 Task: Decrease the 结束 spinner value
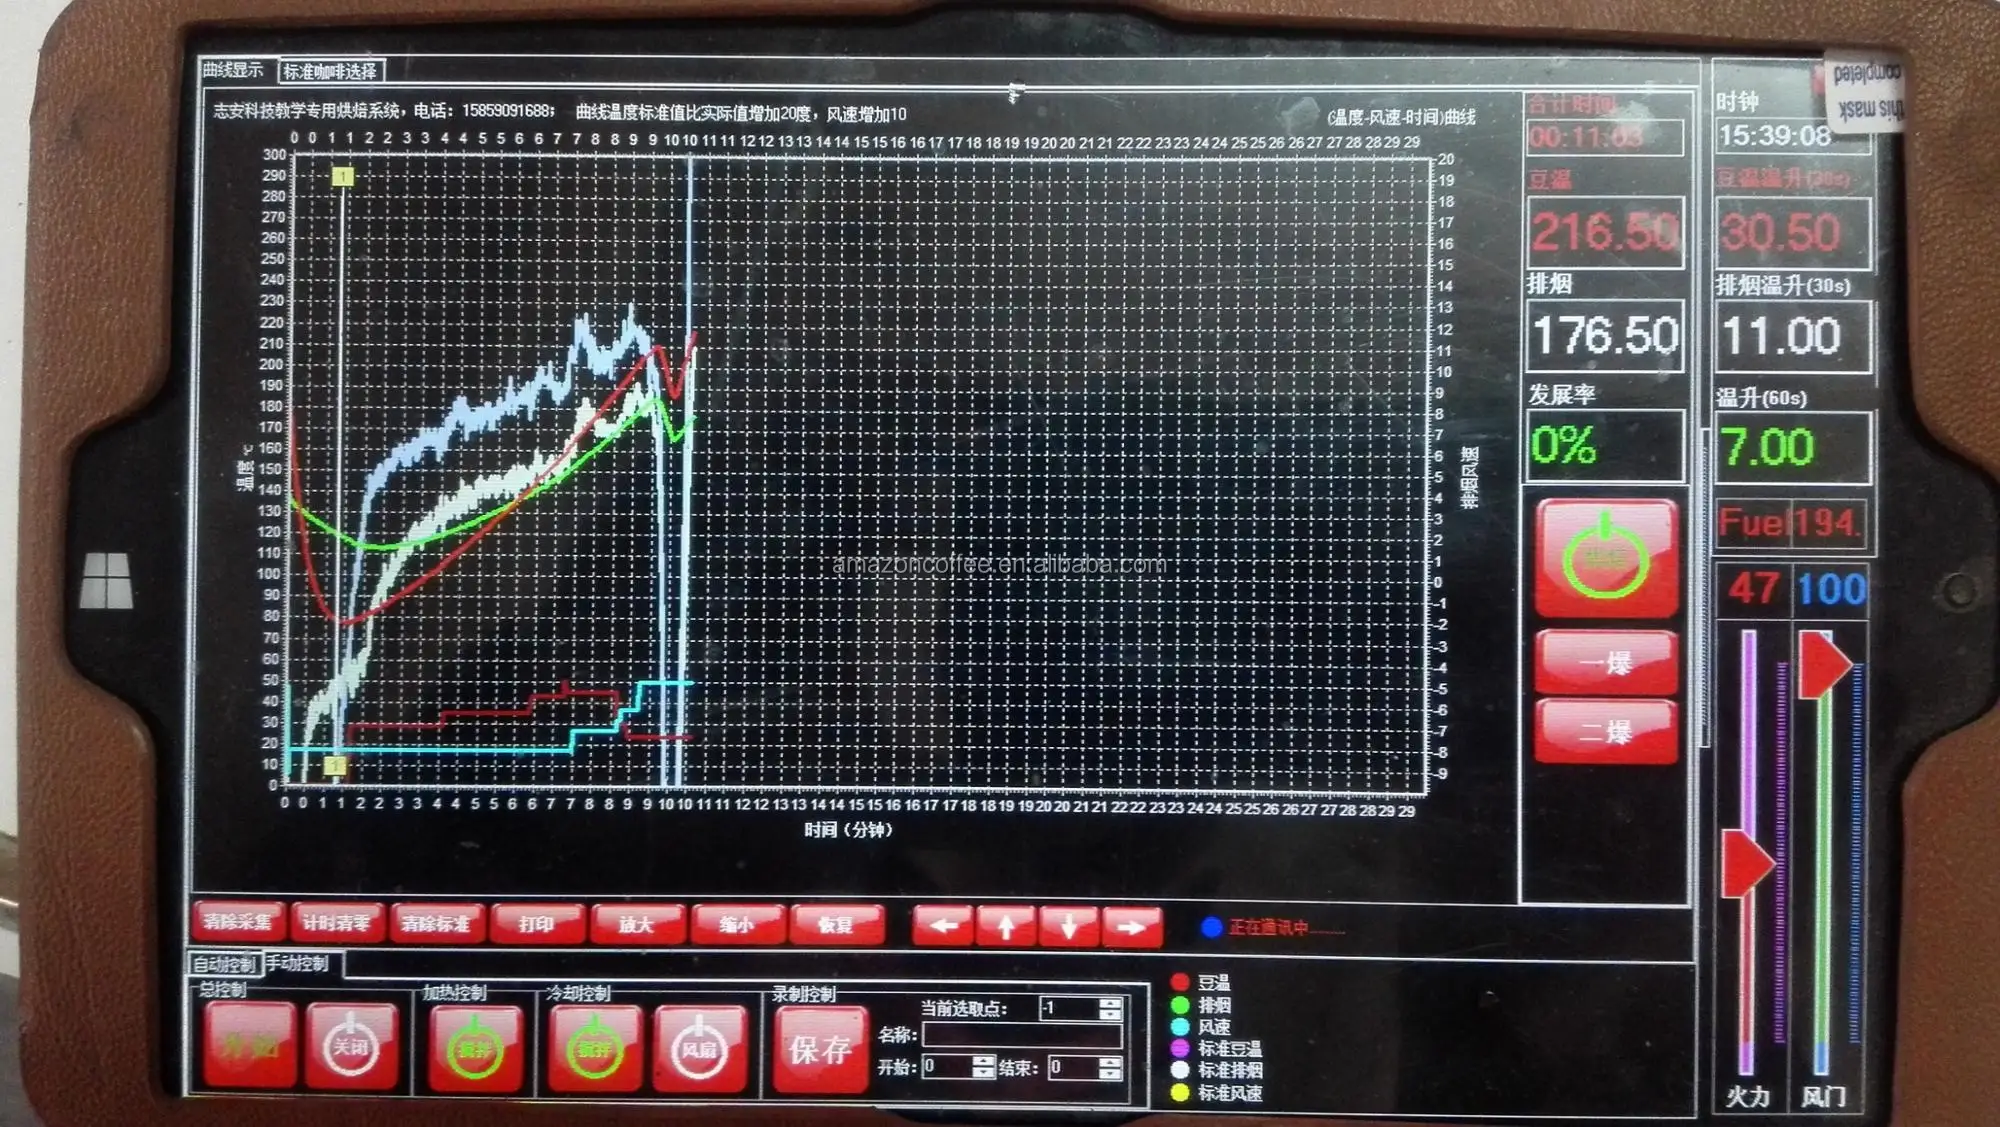(1110, 1074)
